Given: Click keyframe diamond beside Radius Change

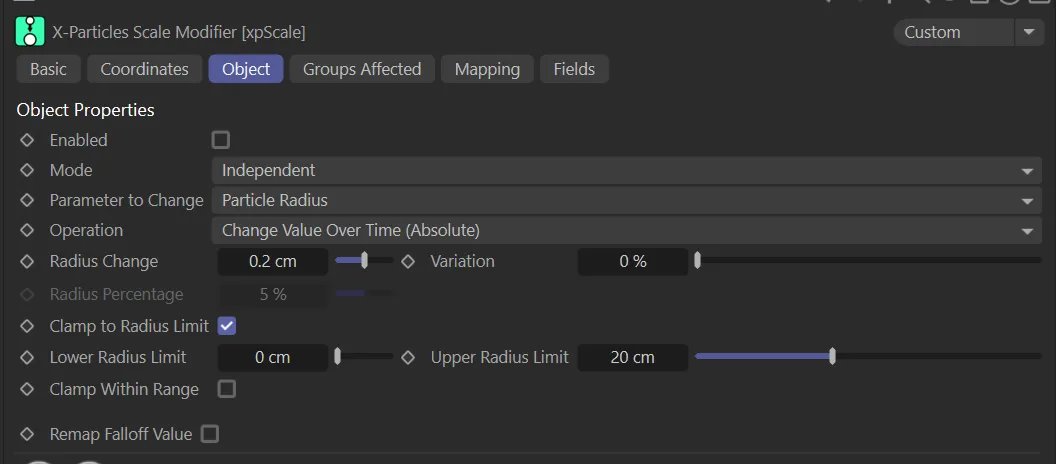Looking at the screenshot, I should pos(27,261).
